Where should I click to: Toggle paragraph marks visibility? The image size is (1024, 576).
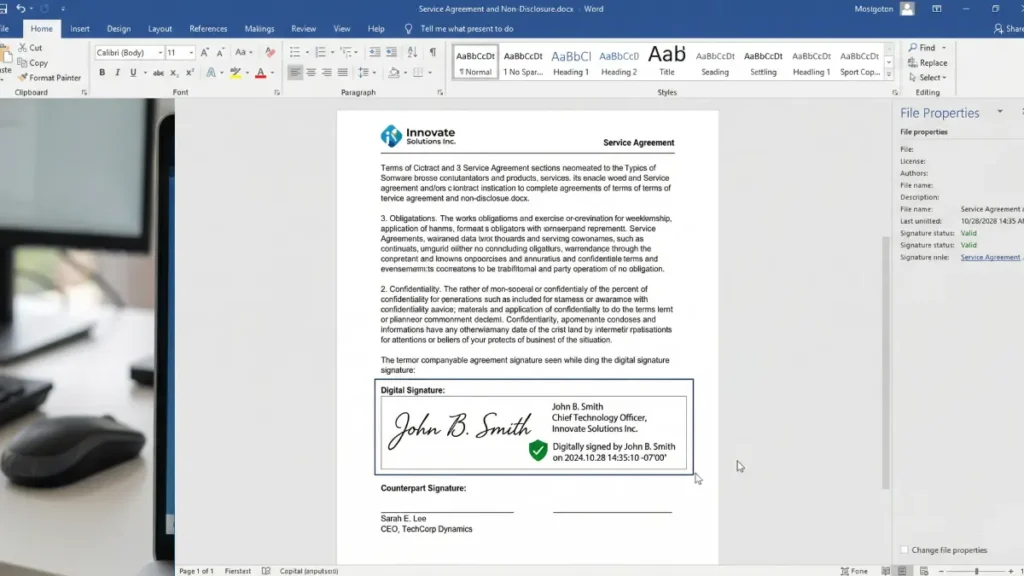pyautogui.click(x=433, y=52)
